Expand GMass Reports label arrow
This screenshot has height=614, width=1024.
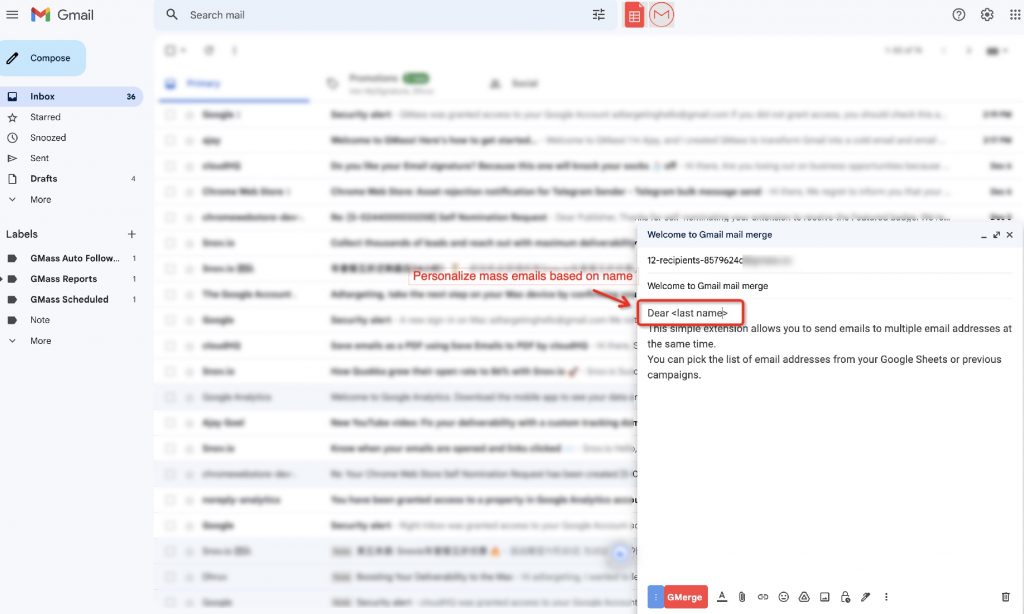pos(2,279)
